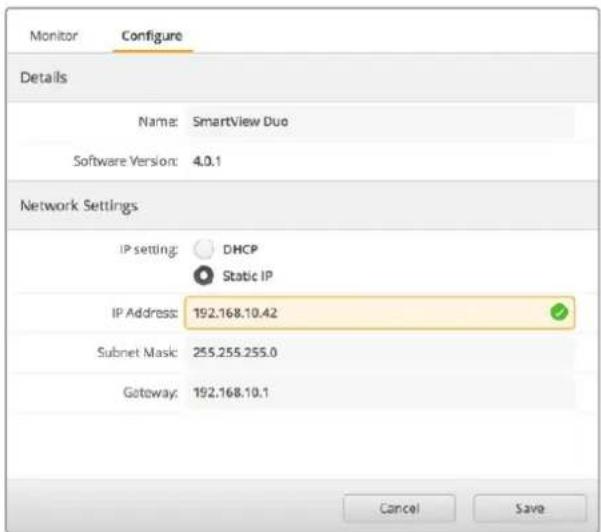Click the Software Version label
The width and height of the screenshot is (601, 532).
pyautogui.click(x=126, y=161)
